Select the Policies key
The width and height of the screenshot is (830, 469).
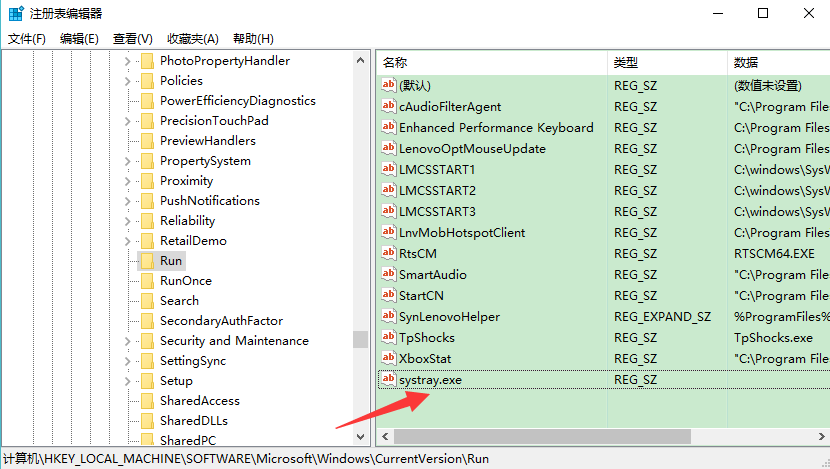[x=181, y=81]
